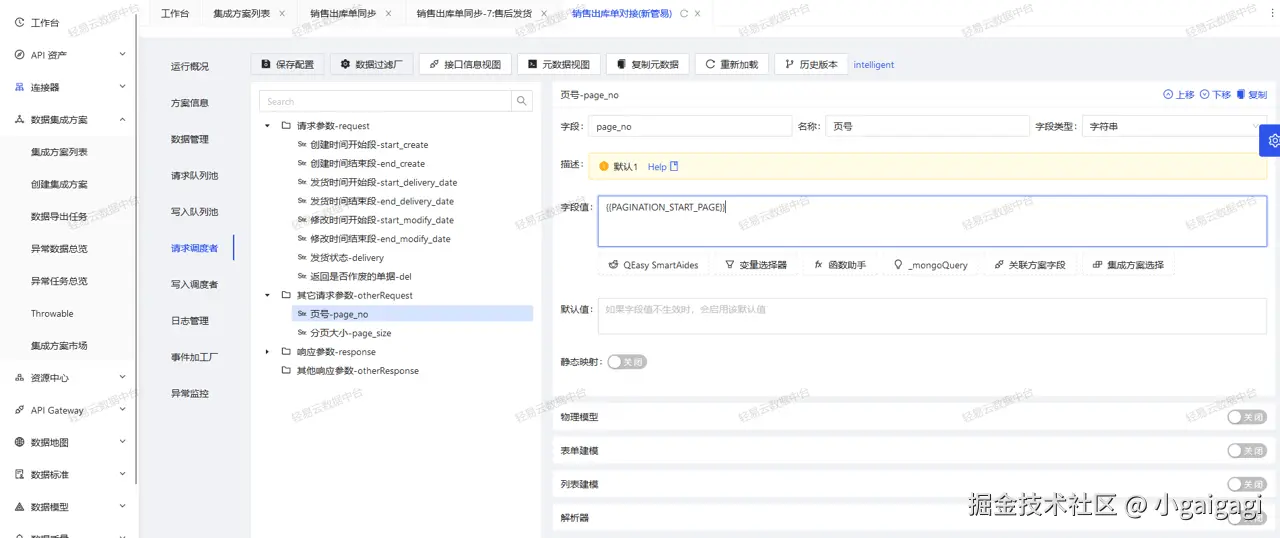Collapse the 数据集成方案 sidebar menu
This screenshot has height=538, width=1280.
point(69,119)
